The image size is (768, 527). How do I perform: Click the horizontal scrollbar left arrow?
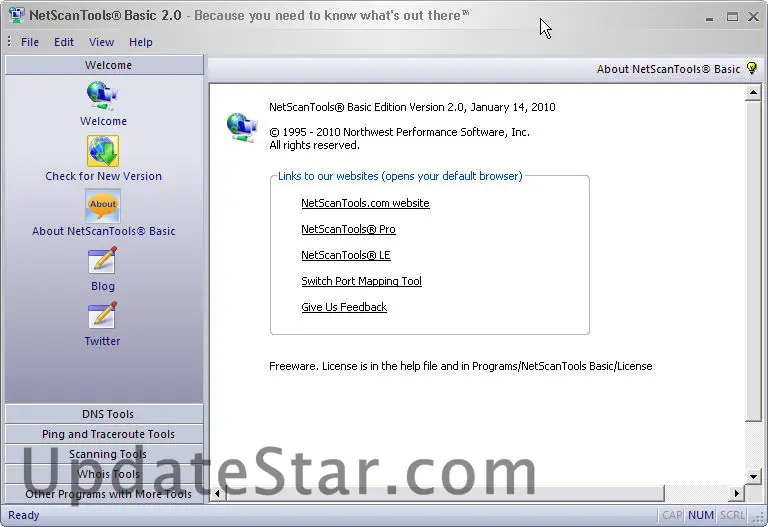pos(218,494)
